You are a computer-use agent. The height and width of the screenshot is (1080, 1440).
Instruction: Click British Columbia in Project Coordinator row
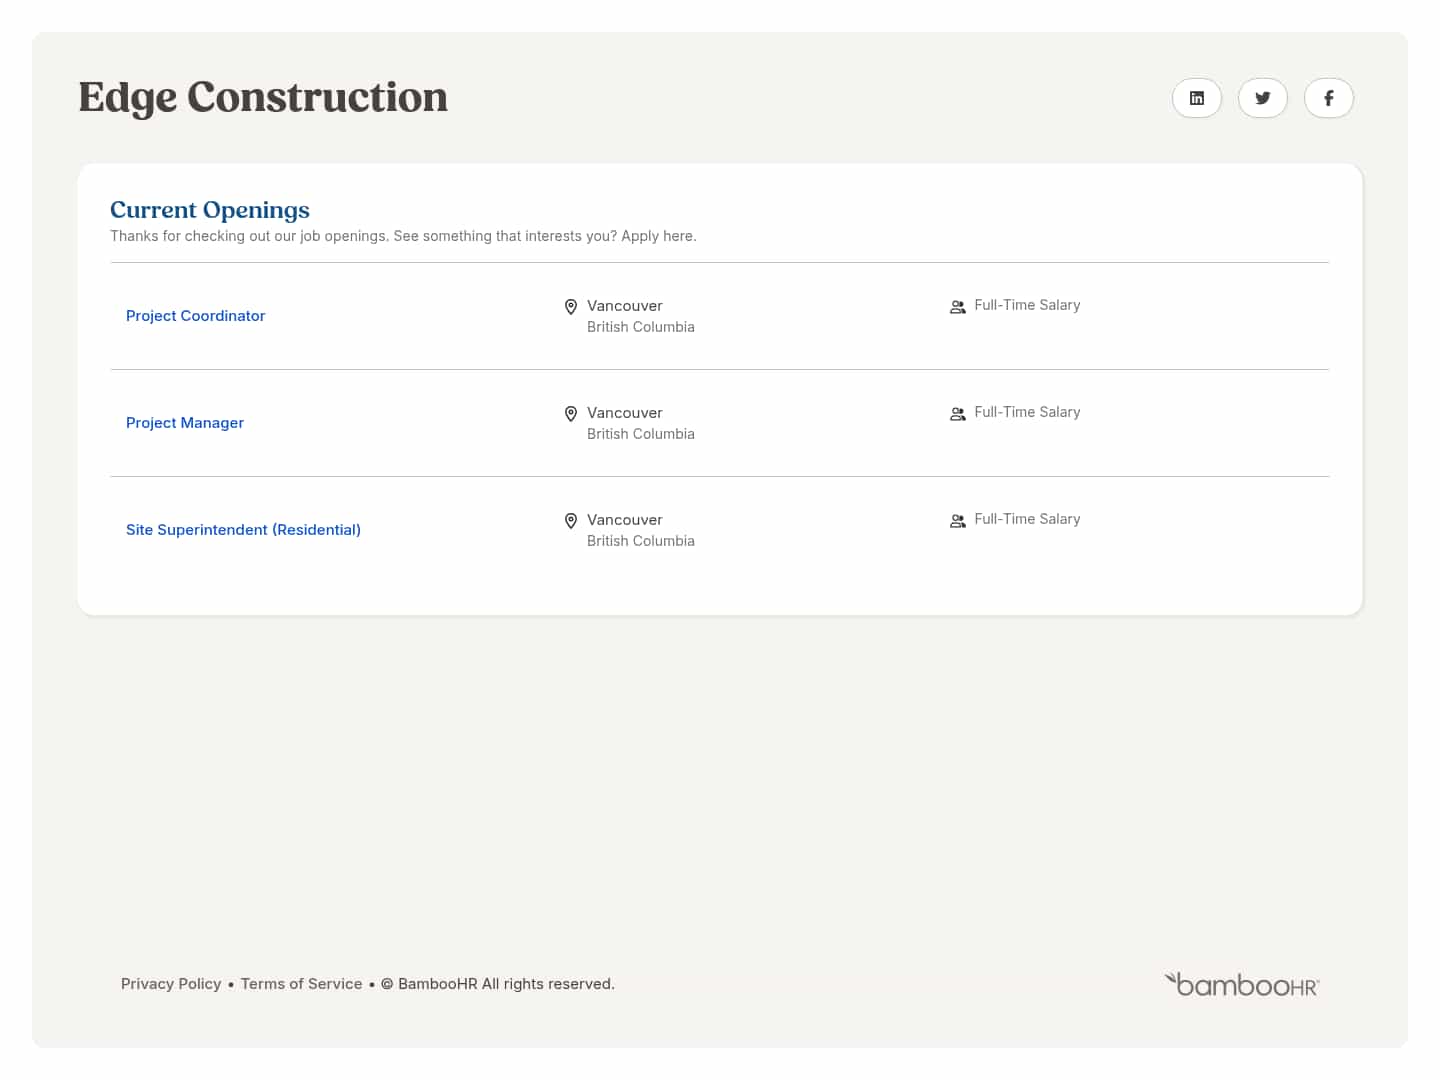click(x=641, y=327)
